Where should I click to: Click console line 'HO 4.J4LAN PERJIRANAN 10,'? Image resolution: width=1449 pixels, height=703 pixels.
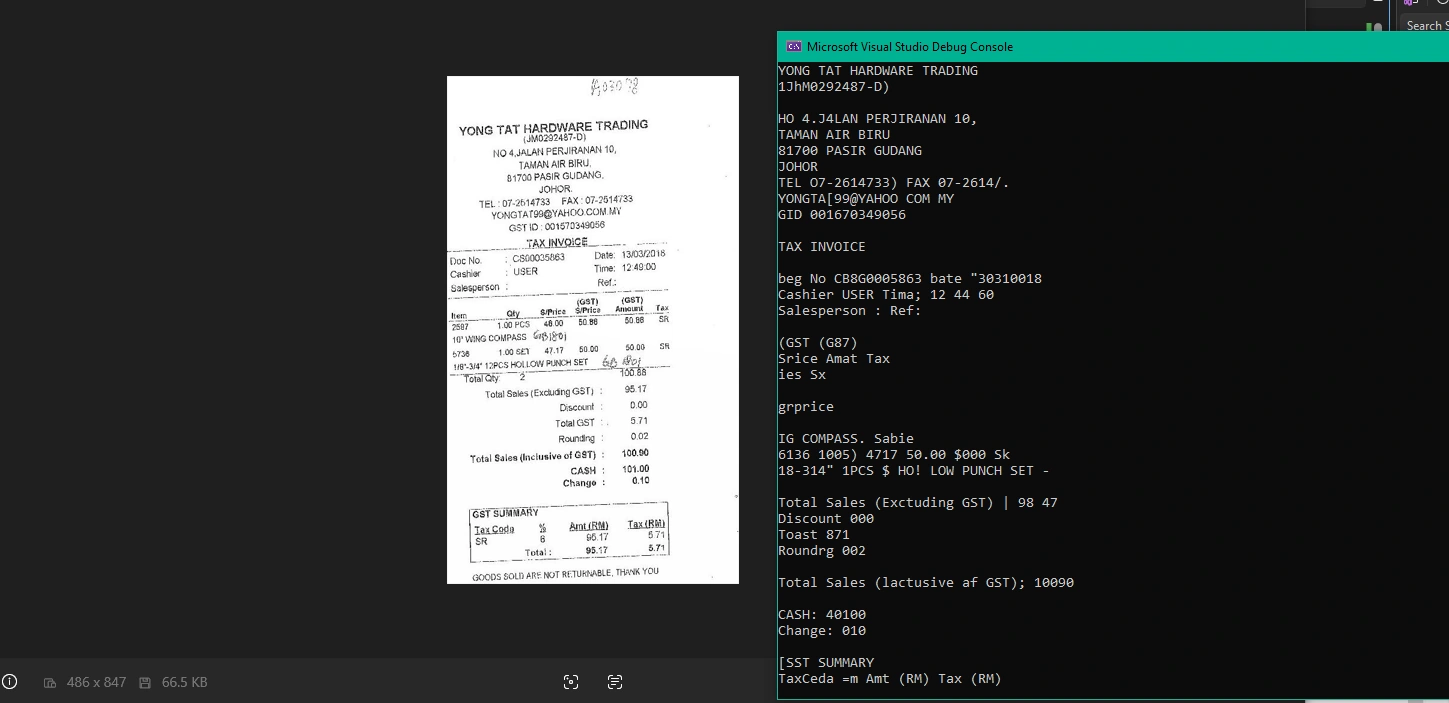coord(878,119)
